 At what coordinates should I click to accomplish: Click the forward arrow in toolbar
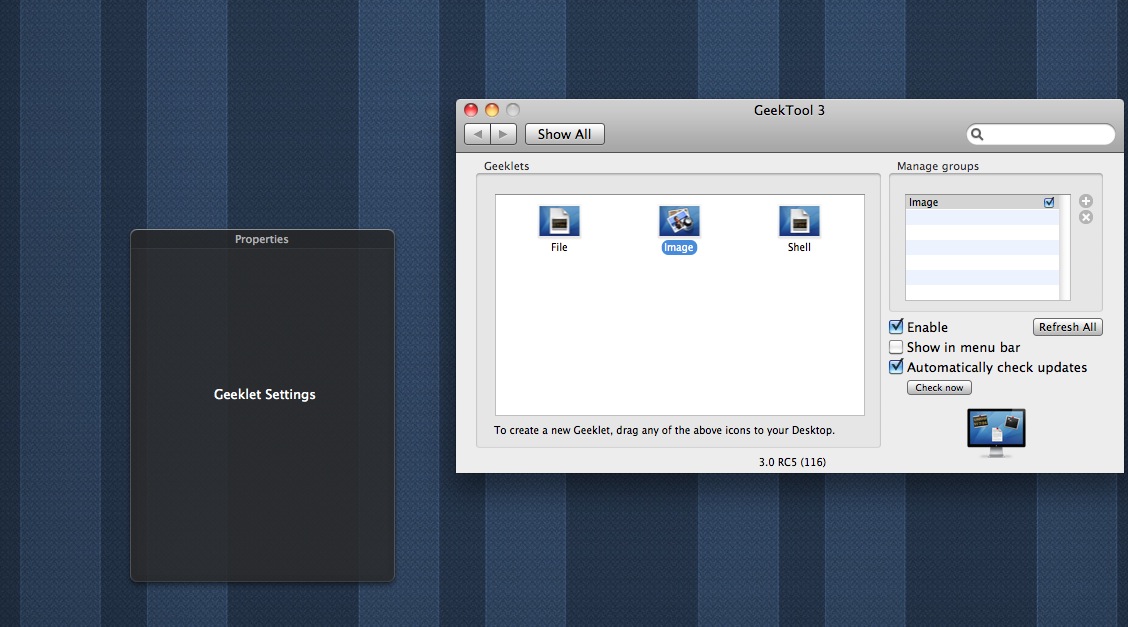504,134
